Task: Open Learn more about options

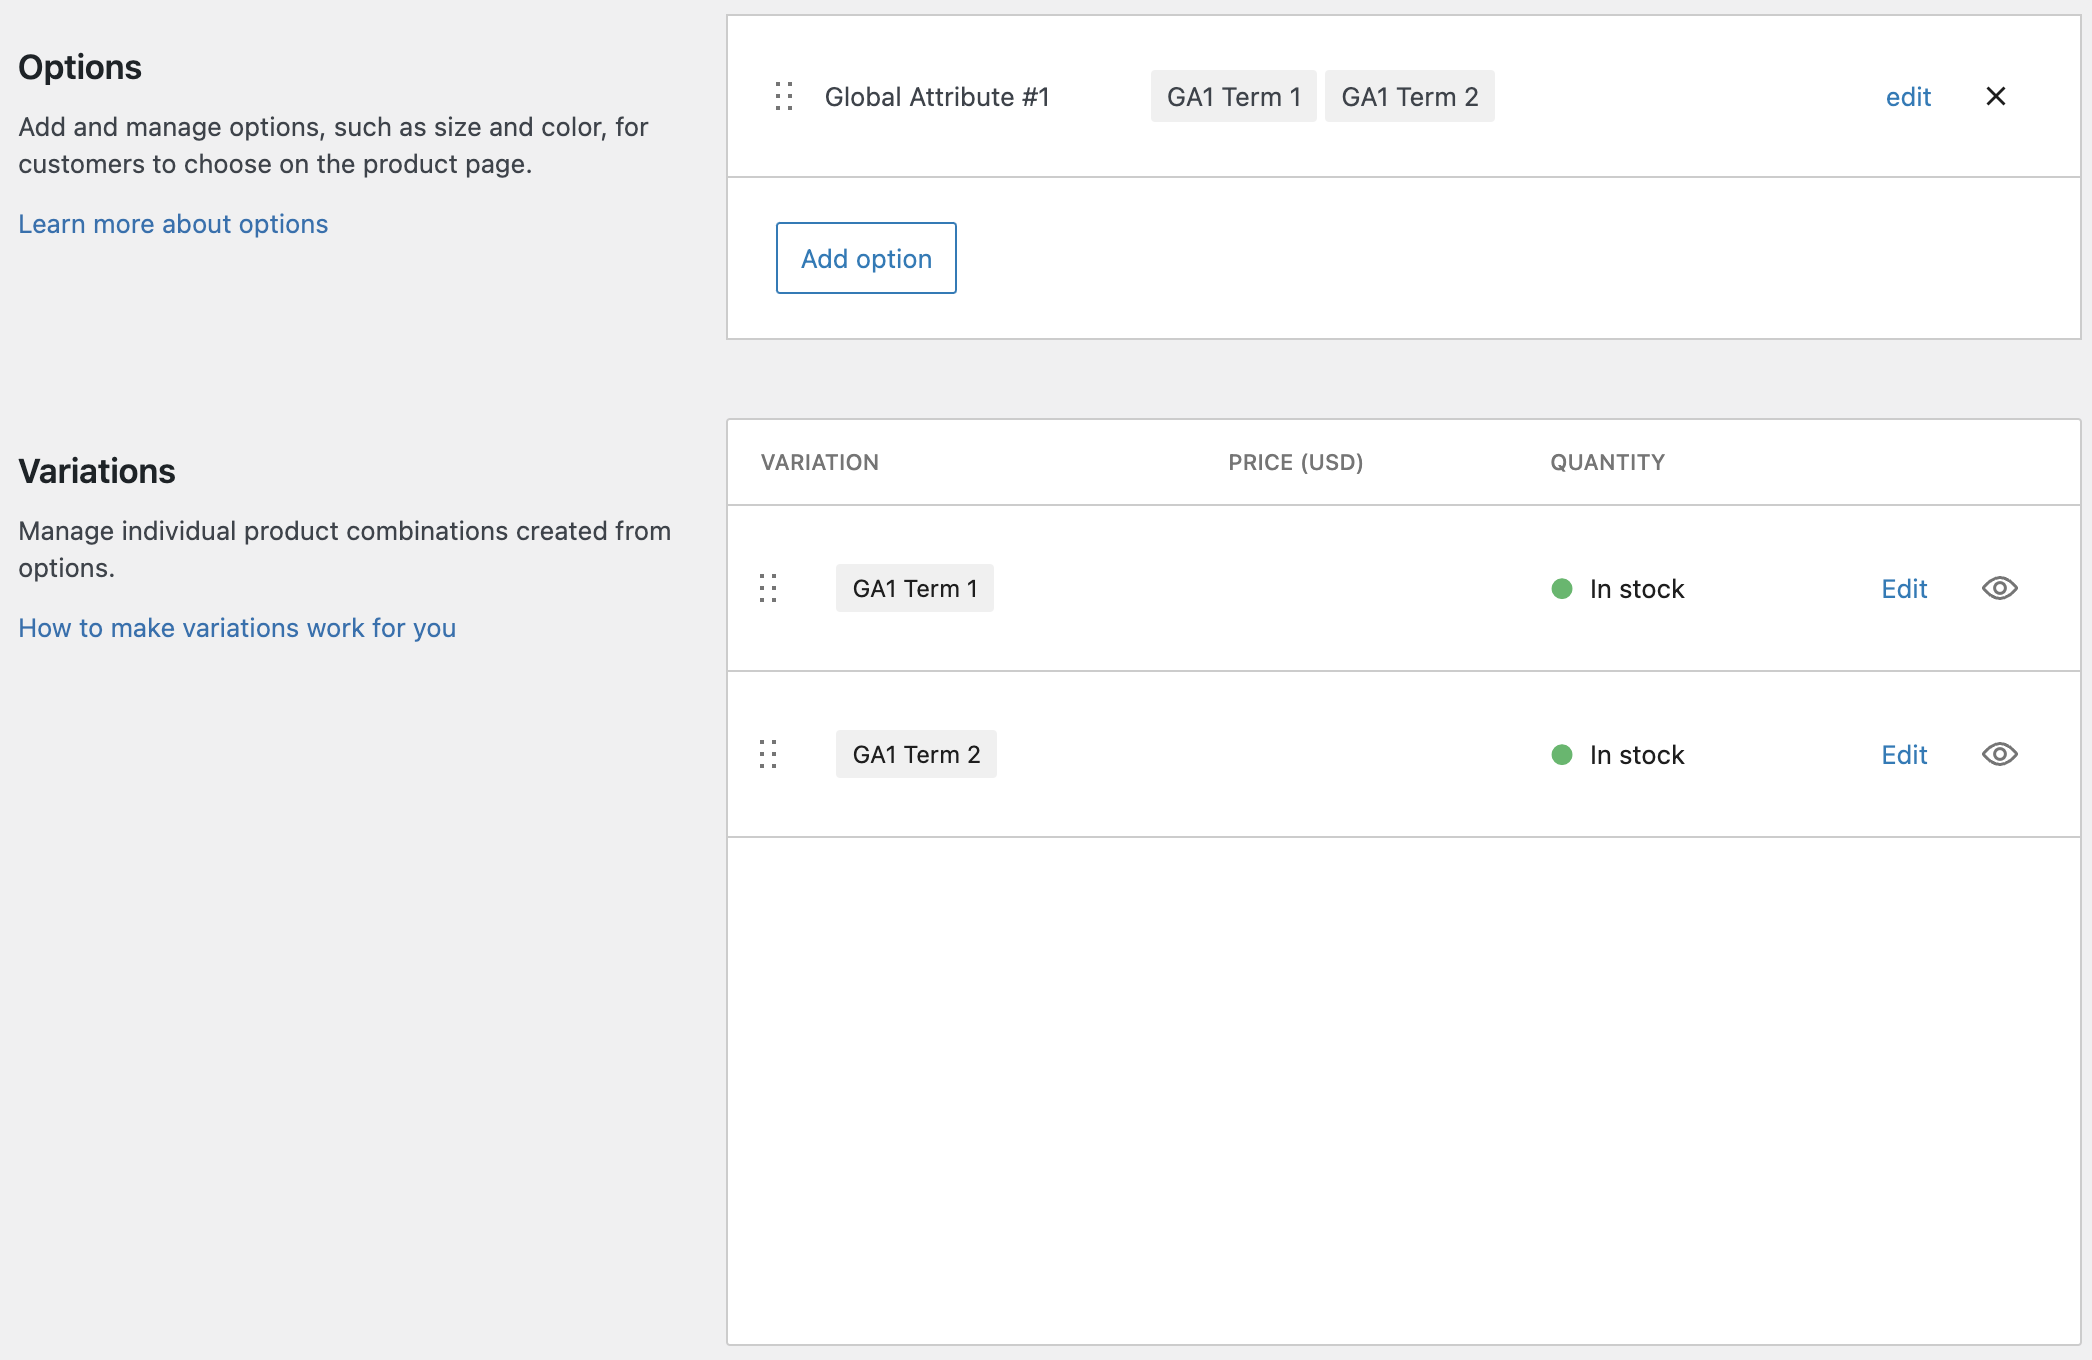Action: (x=172, y=223)
